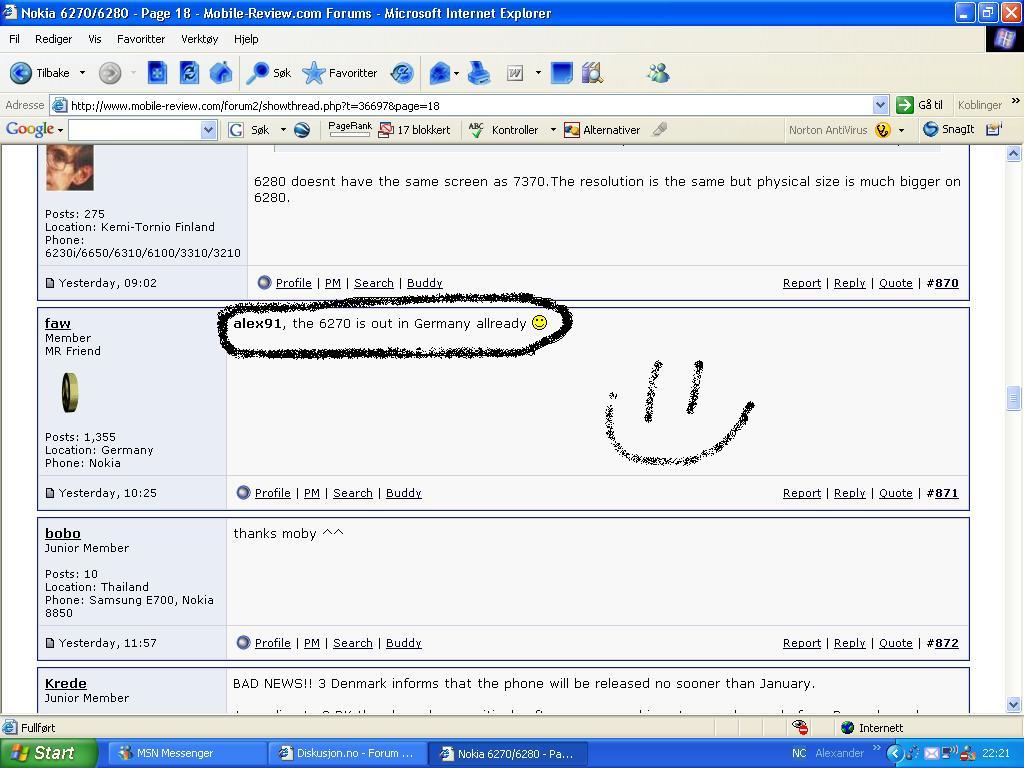Viewport: 1024px width, 768px height.
Task: Click the Mail envelope toolbar icon
Action: tap(440, 73)
